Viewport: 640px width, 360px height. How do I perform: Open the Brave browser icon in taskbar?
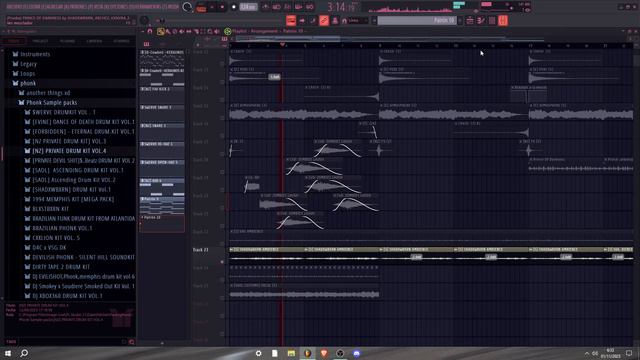coord(324,353)
